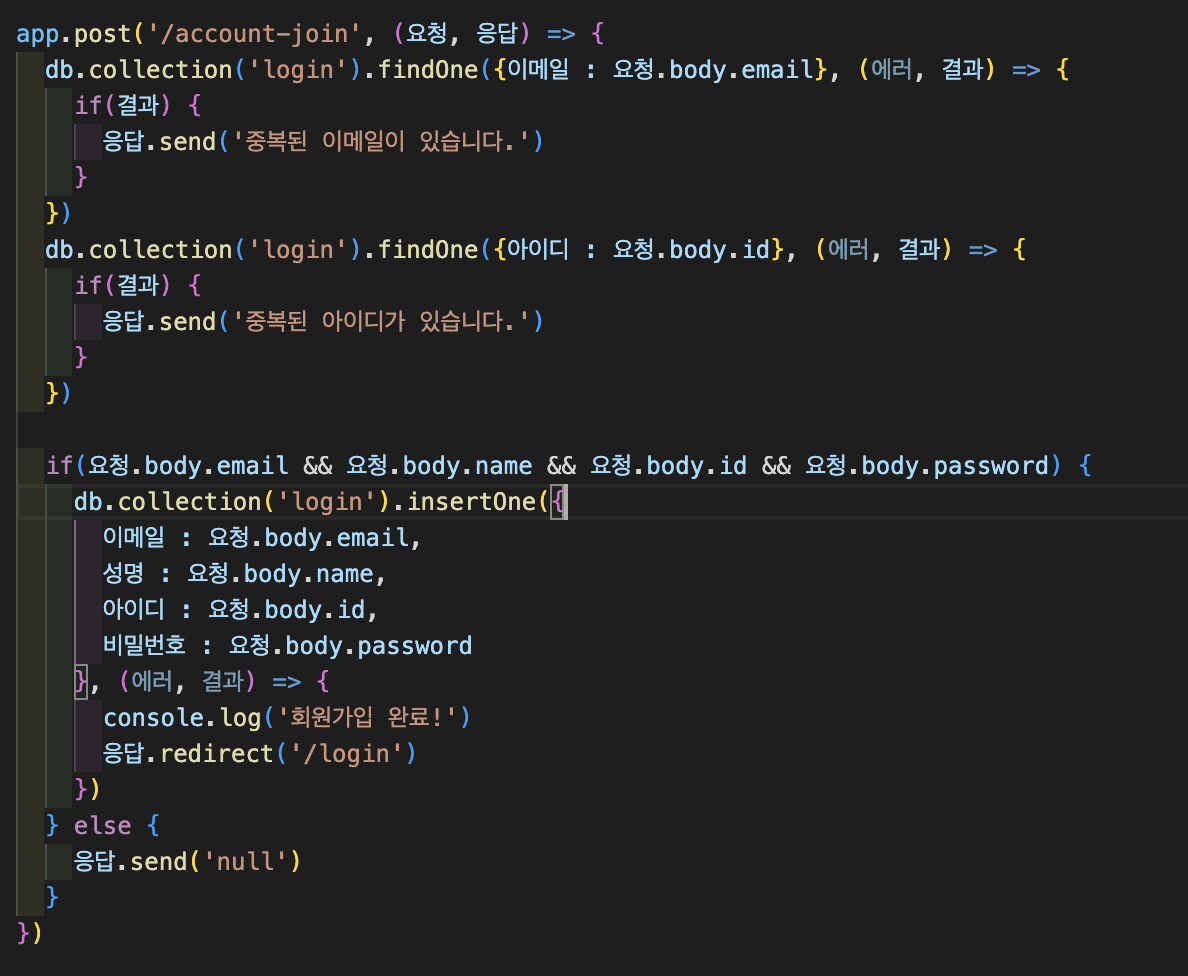
Task: Click the highlighted opening brace after insertOne(
Action: coord(558,502)
